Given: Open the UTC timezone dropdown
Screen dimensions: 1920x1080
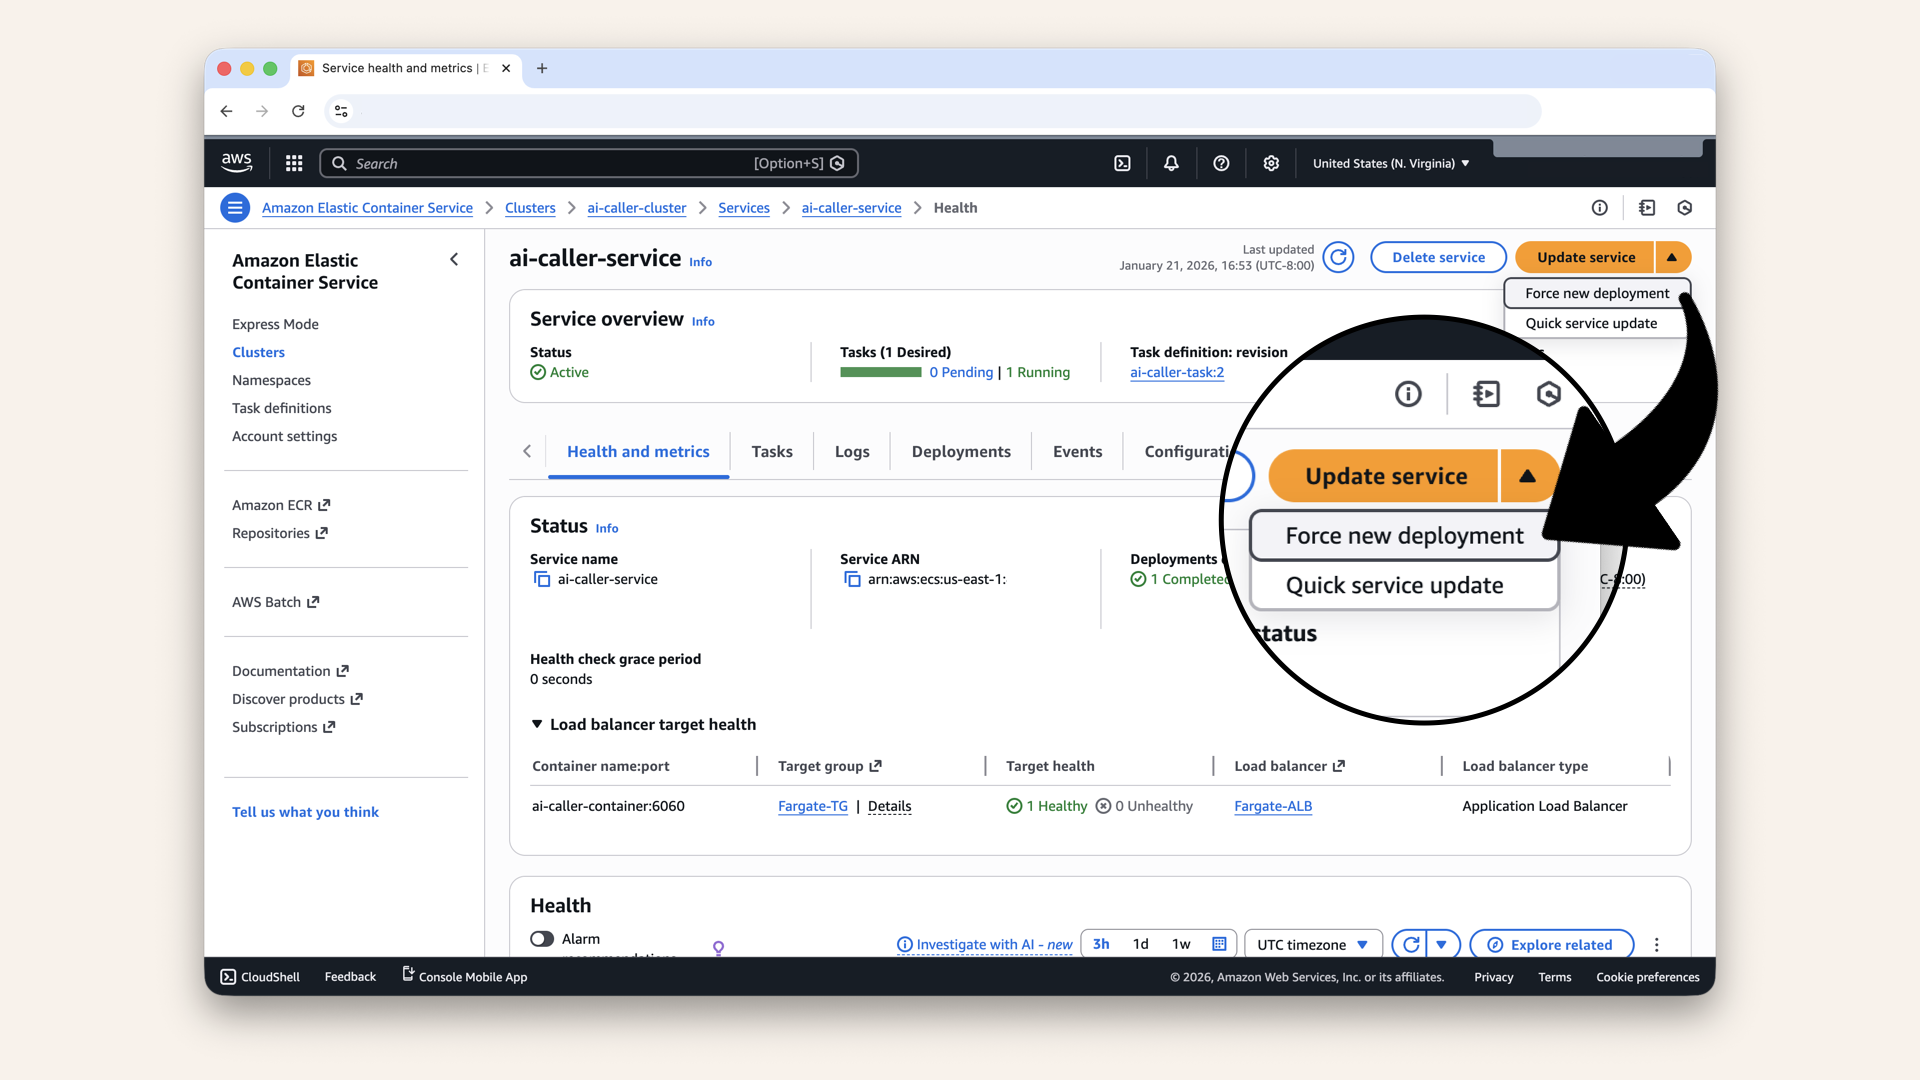Looking at the screenshot, I should tap(1312, 943).
